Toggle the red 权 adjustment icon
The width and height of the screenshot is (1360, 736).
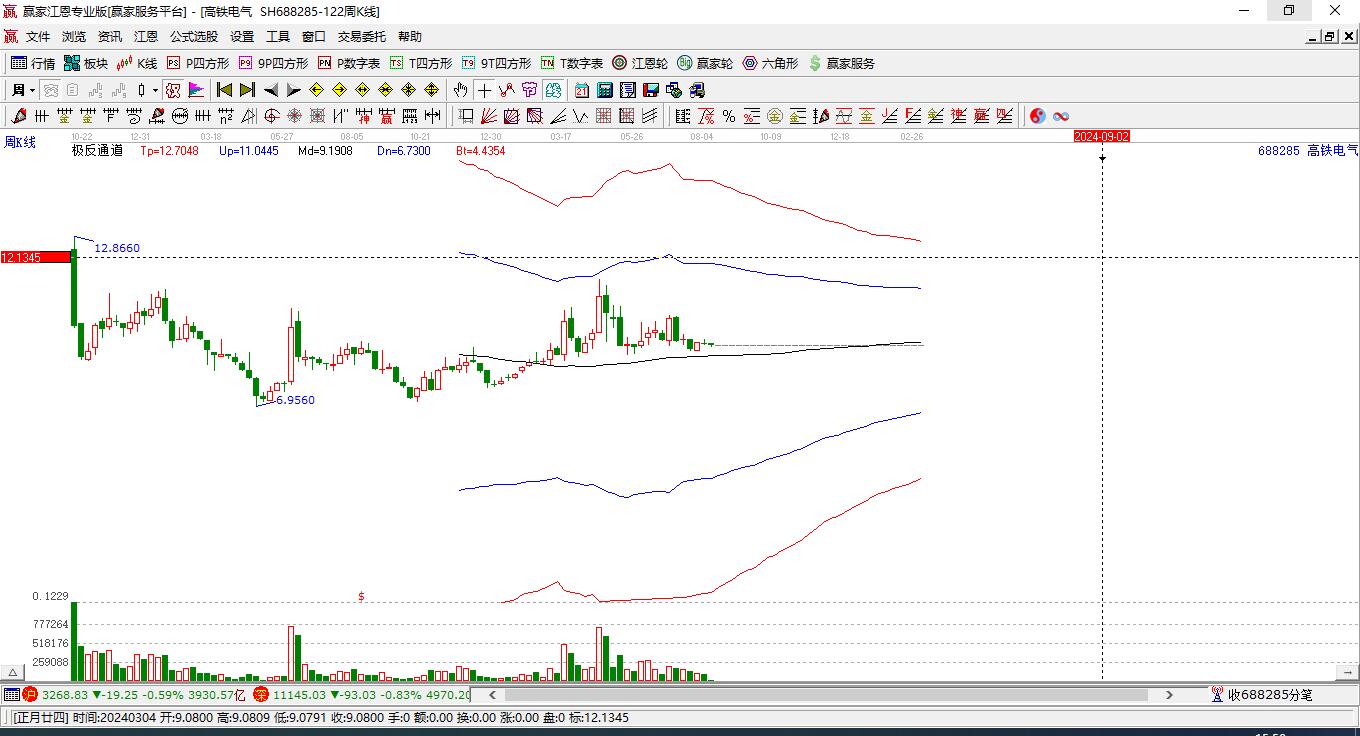tap(173, 90)
